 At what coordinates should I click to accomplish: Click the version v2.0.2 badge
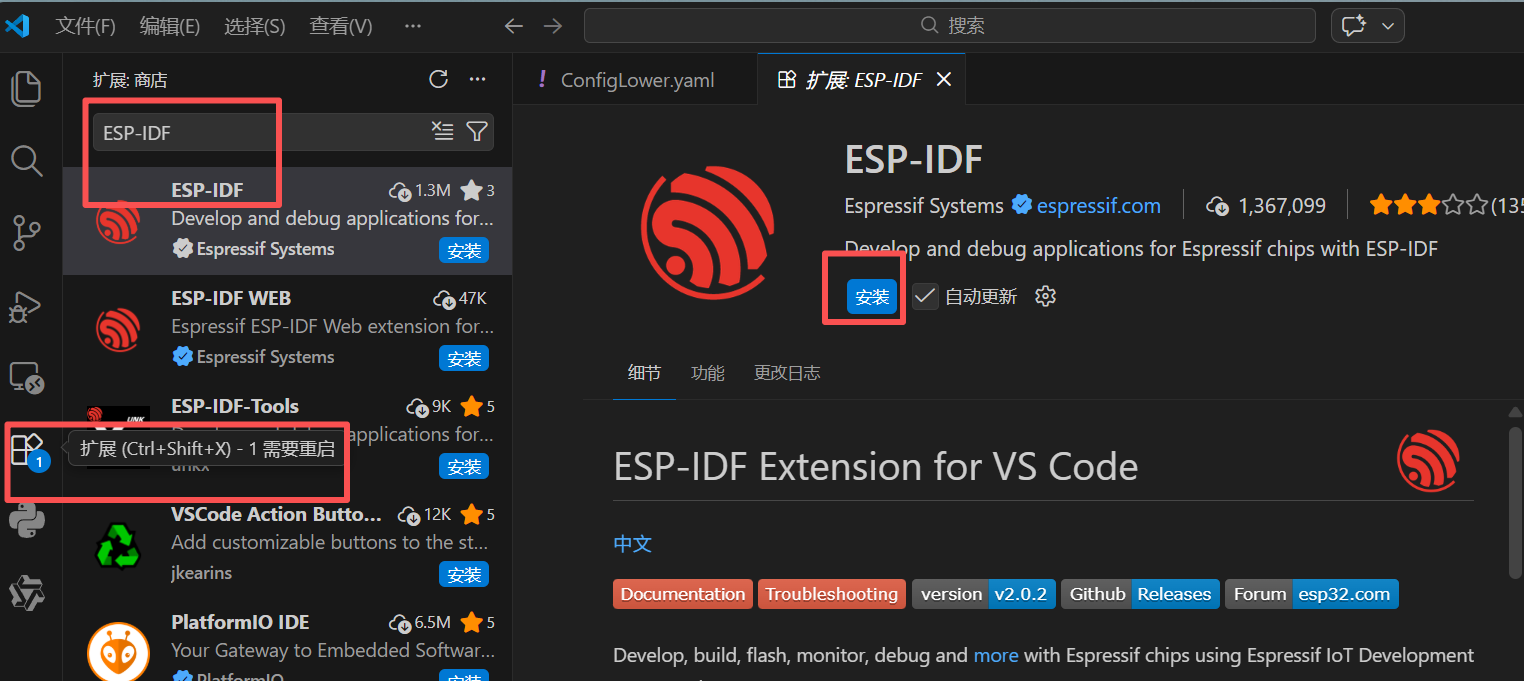(x=983, y=594)
